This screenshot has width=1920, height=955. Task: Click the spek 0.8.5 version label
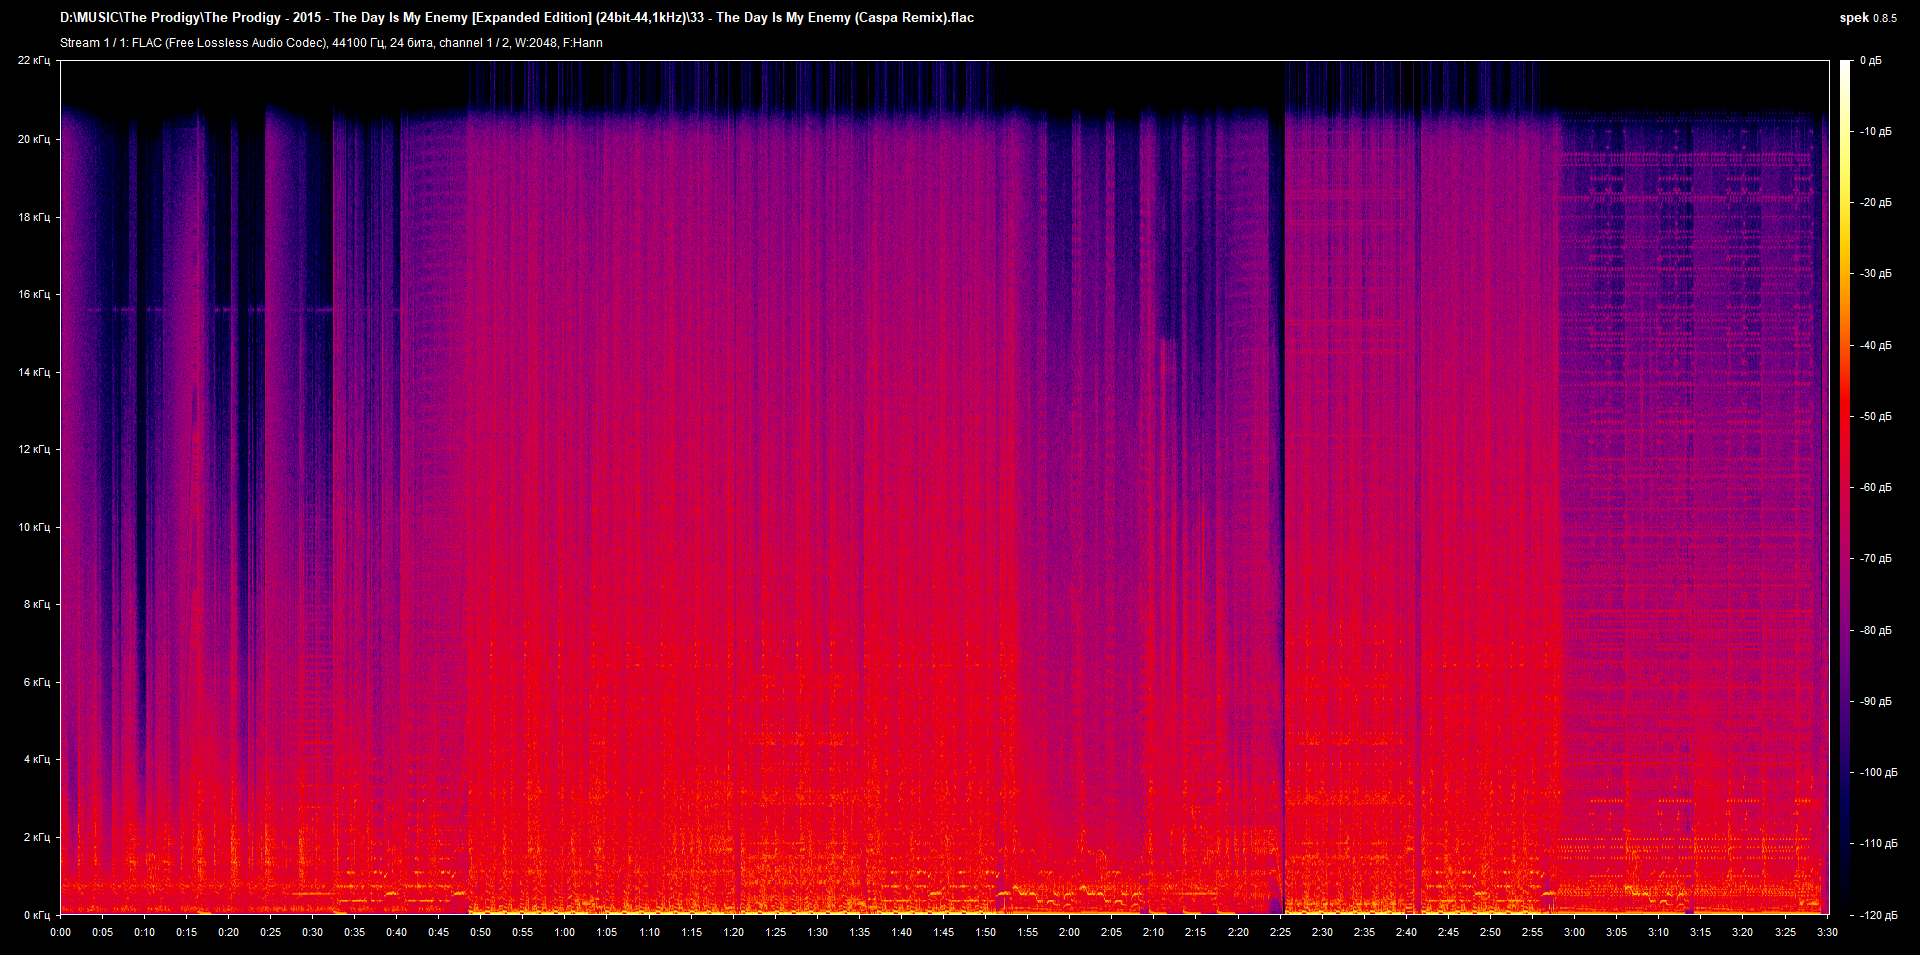(x=1867, y=18)
